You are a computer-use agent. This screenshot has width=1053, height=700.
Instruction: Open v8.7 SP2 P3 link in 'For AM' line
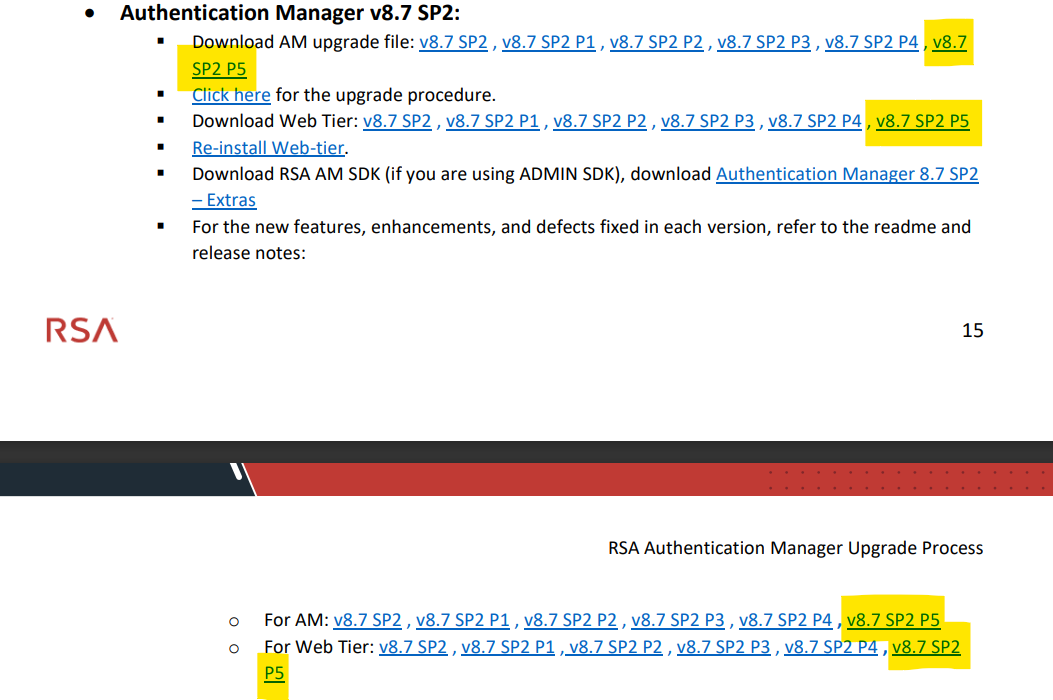[678, 620]
